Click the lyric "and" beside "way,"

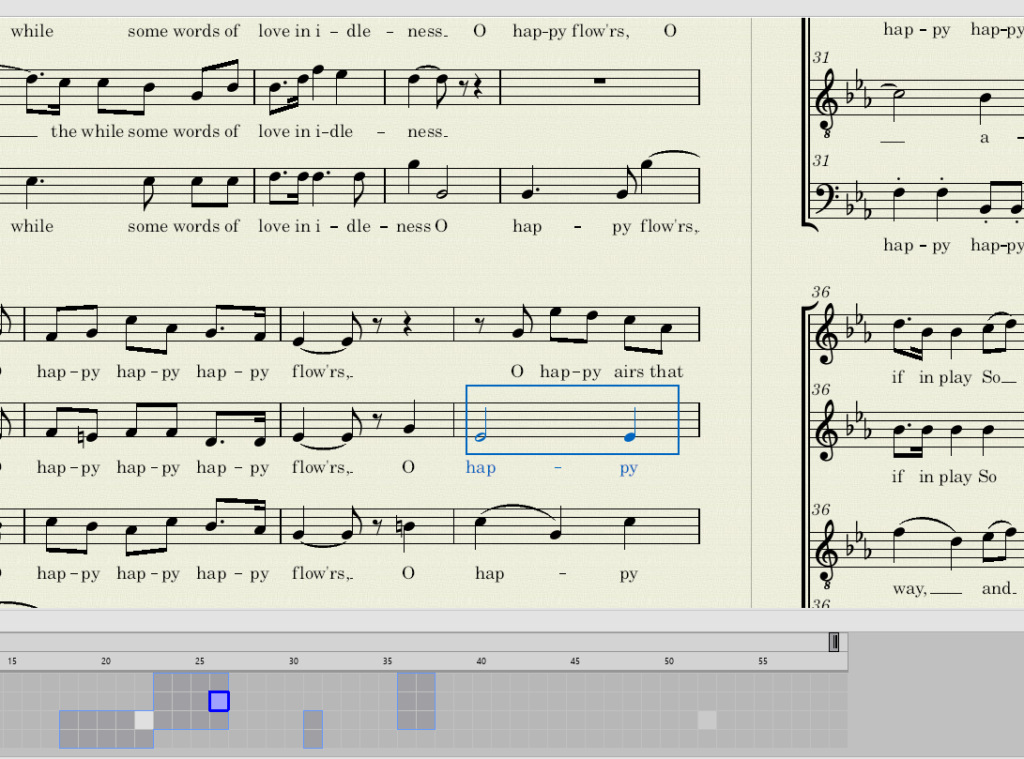pos(999,589)
